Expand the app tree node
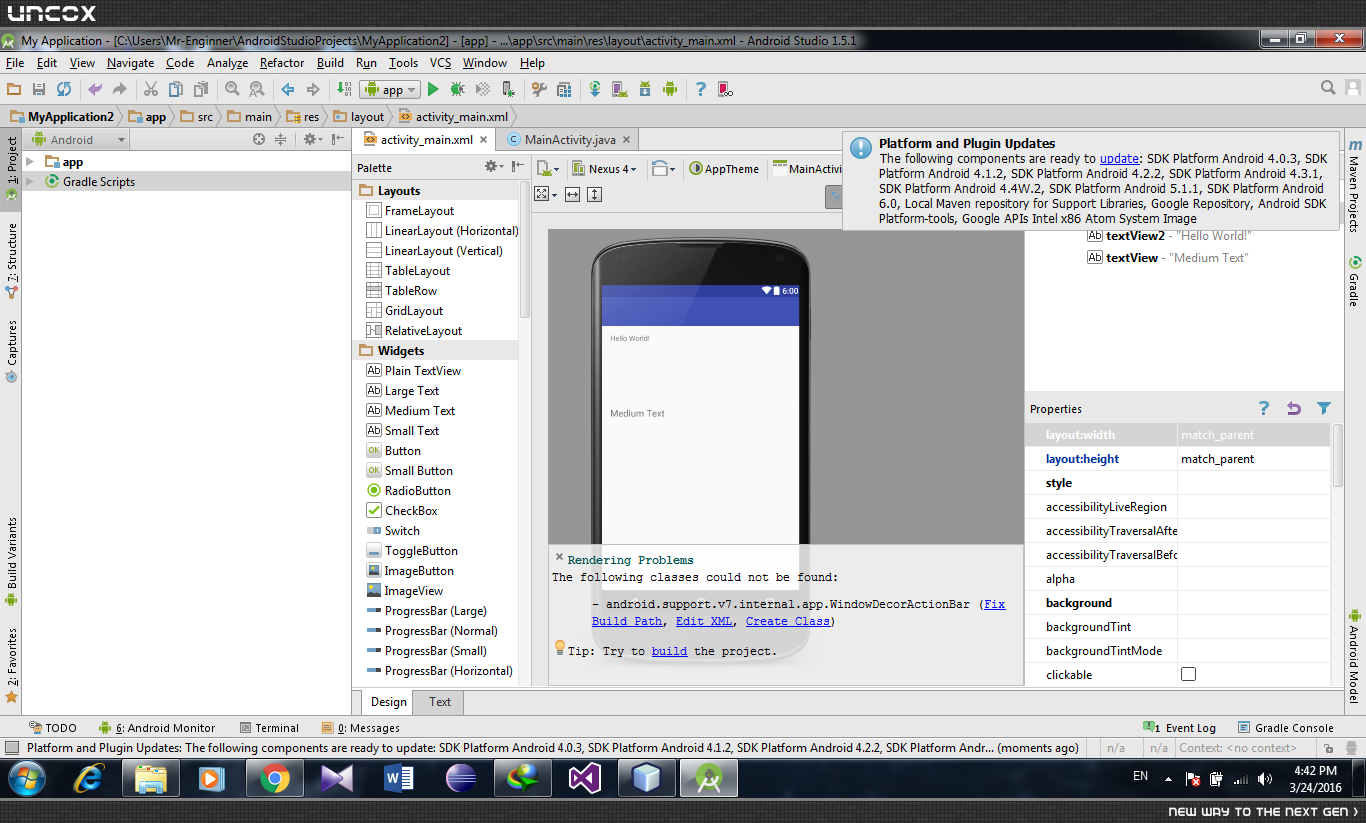This screenshot has width=1366, height=823. pyautogui.click(x=31, y=162)
